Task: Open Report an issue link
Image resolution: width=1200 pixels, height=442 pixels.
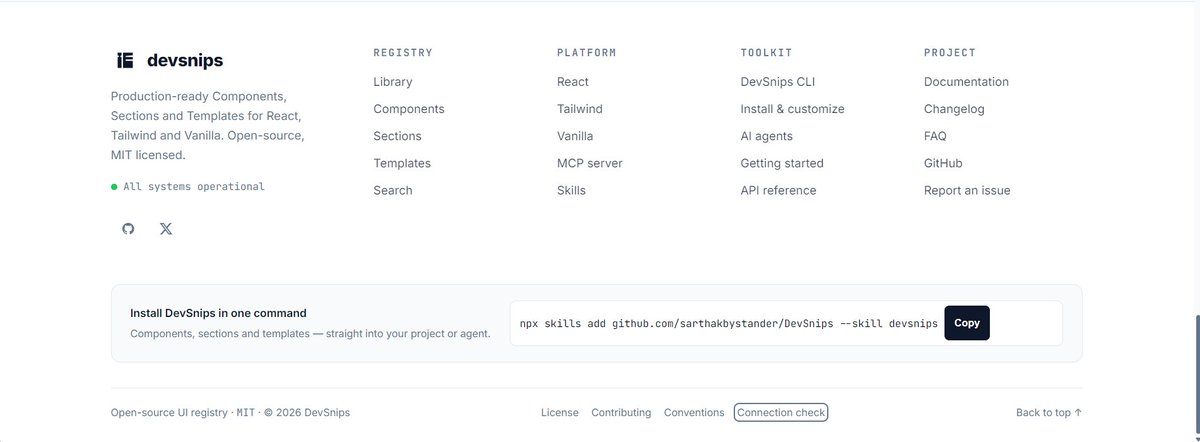Action: pyautogui.click(x=967, y=190)
